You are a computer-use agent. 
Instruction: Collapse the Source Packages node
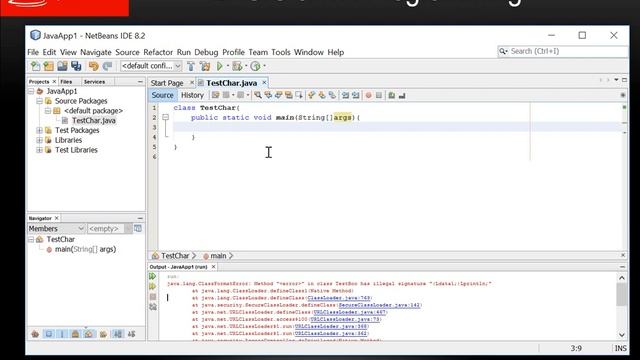(x=40, y=101)
